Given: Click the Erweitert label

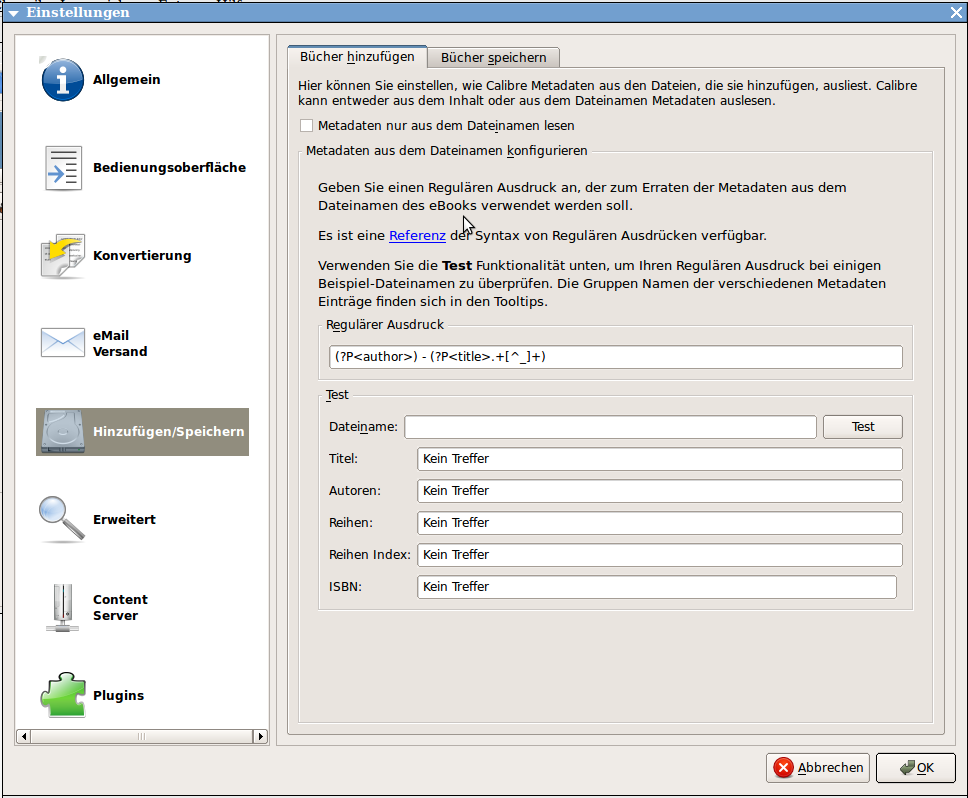Looking at the screenshot, I should coord(124,520).
